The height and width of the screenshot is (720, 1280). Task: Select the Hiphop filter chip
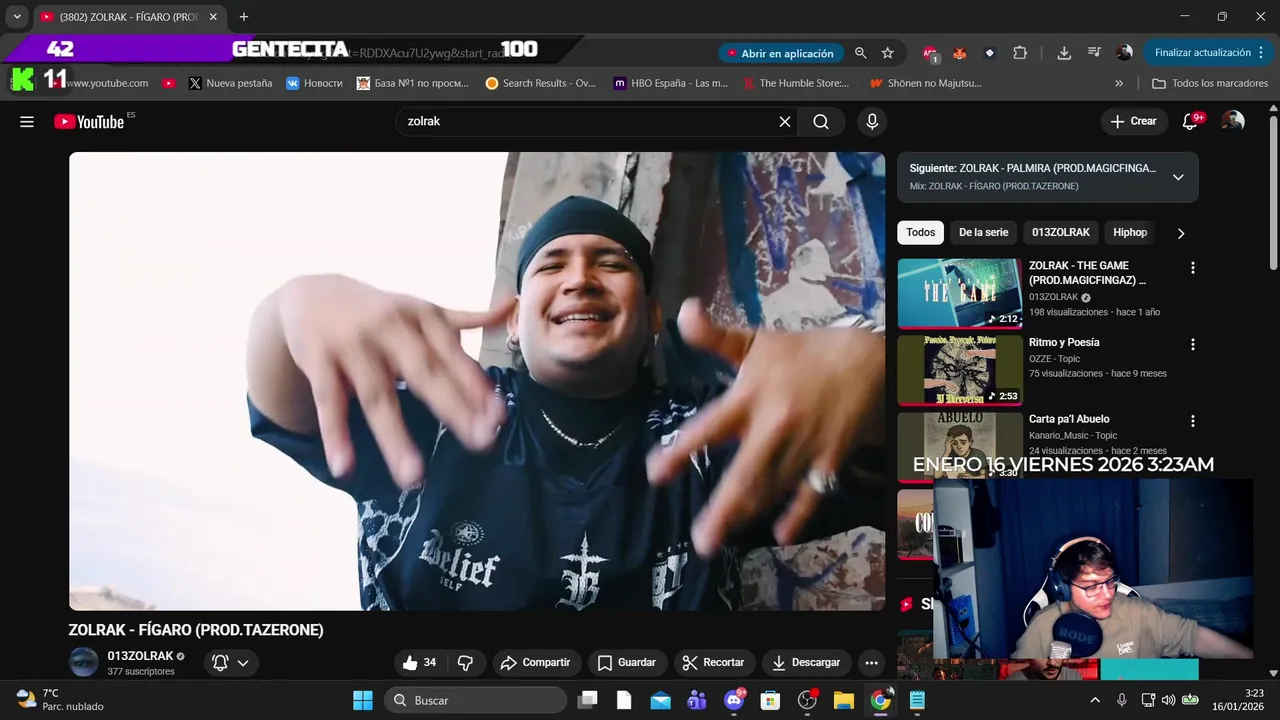[1130, 233]
